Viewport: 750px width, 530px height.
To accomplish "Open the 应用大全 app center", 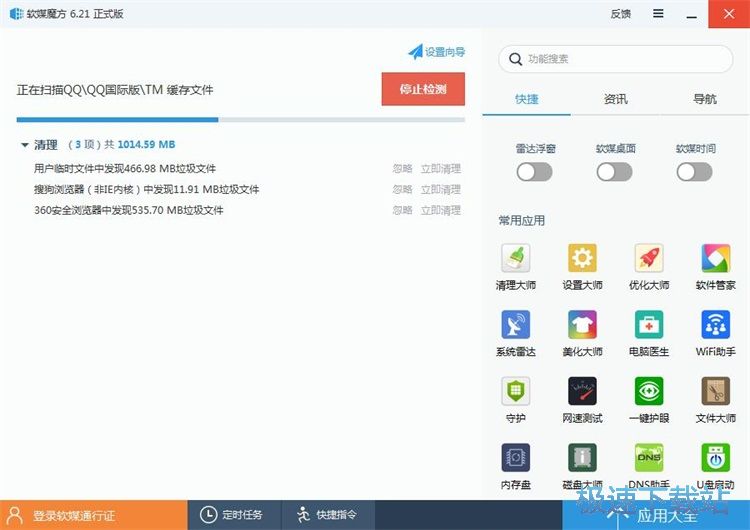I will [656, 515].
